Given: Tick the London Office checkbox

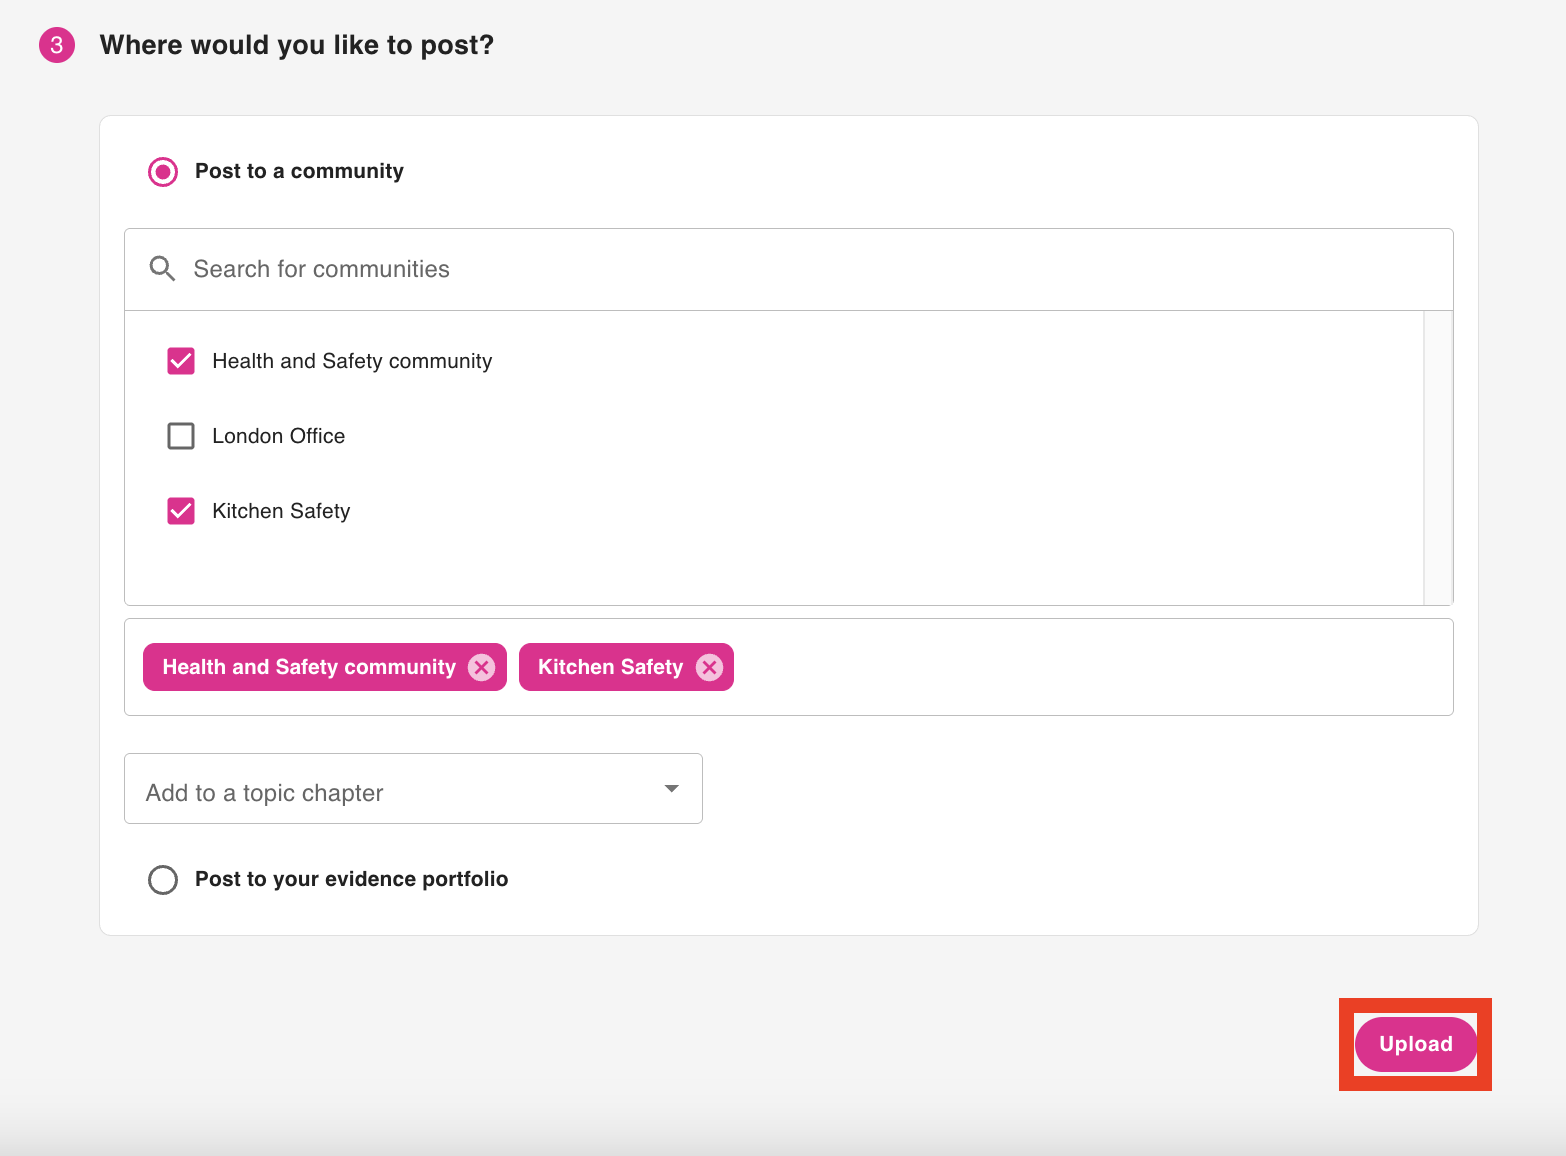Looking at the screenshot, I should point(181,436).
